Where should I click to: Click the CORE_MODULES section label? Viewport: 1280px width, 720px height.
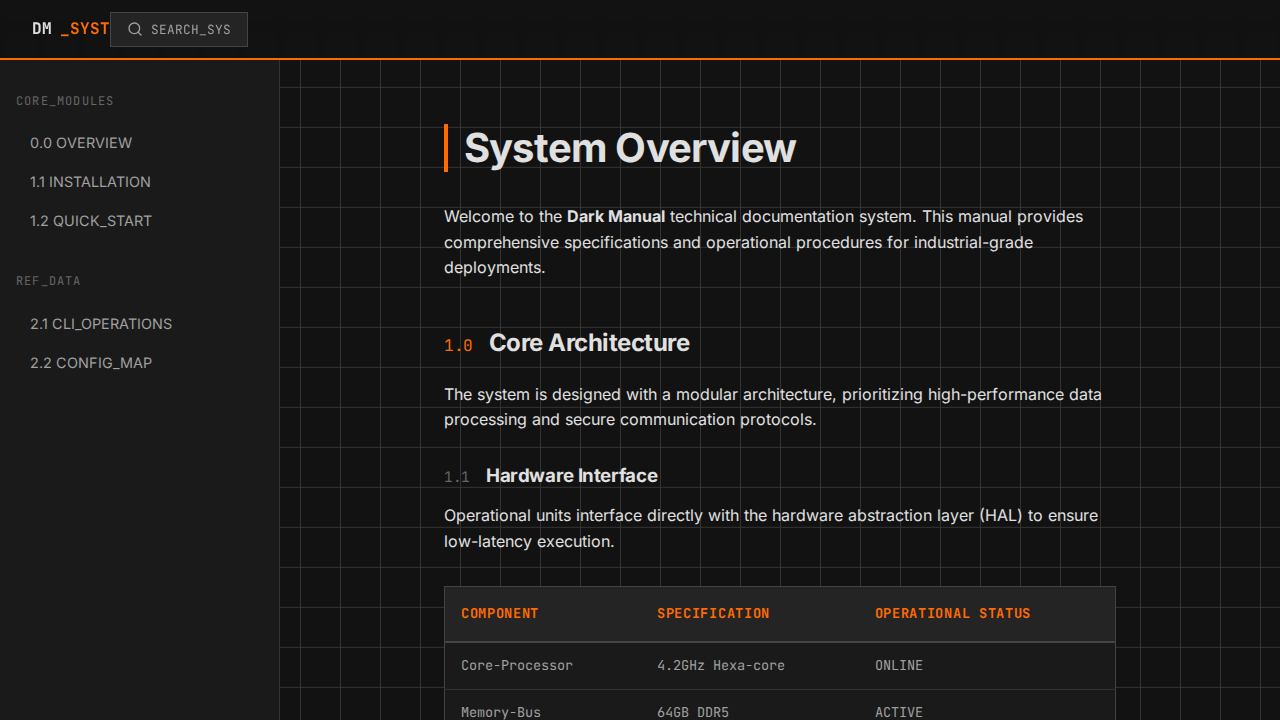pos(65,101)
